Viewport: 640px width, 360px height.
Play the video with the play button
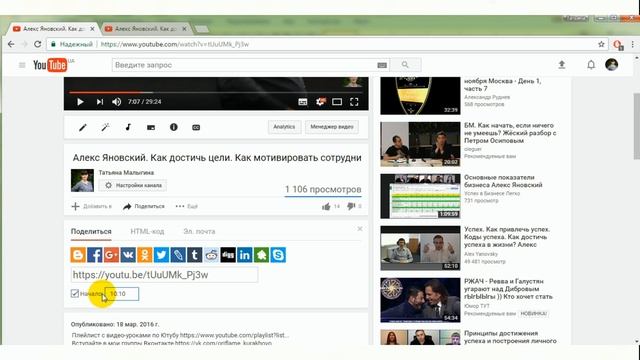click(80, 102)
